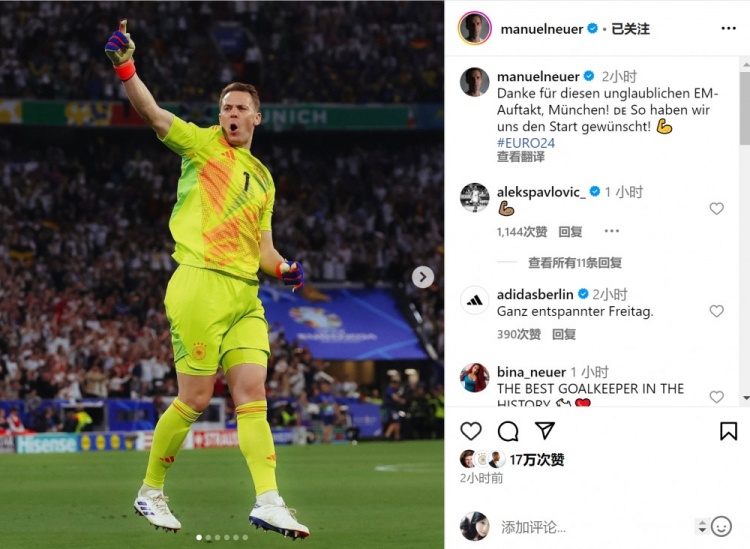Screen dimensions: 750x549
Task: Open the #EURO24 hashtag
Action: coord(526,143)
